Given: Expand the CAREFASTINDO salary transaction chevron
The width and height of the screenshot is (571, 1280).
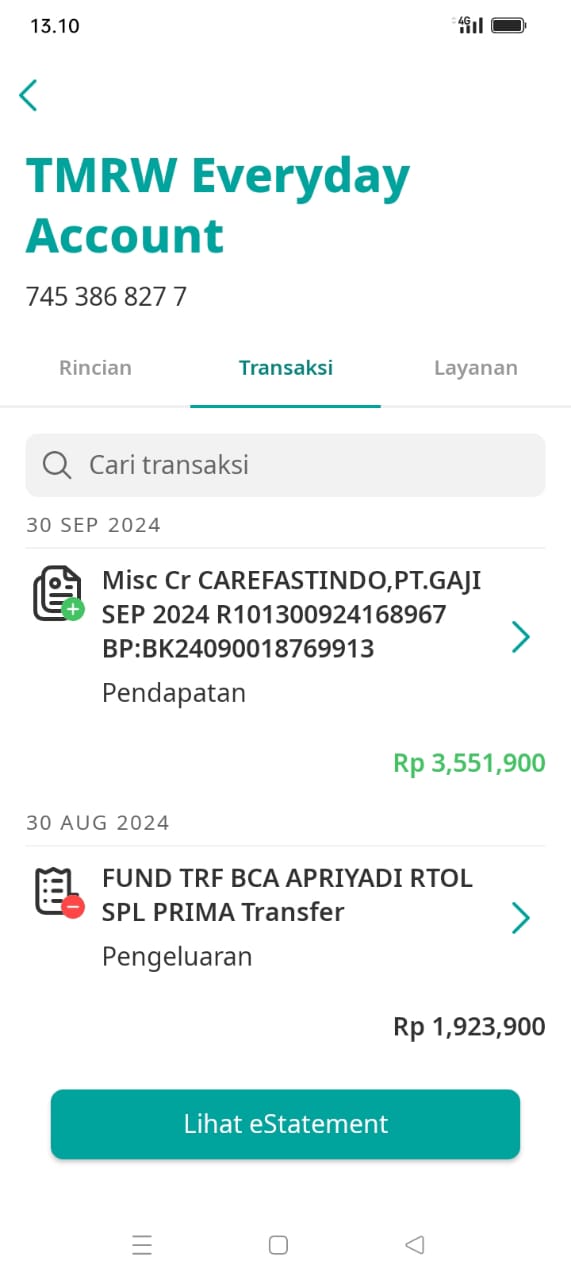Looking at the screenshot, I should [520, 637].
